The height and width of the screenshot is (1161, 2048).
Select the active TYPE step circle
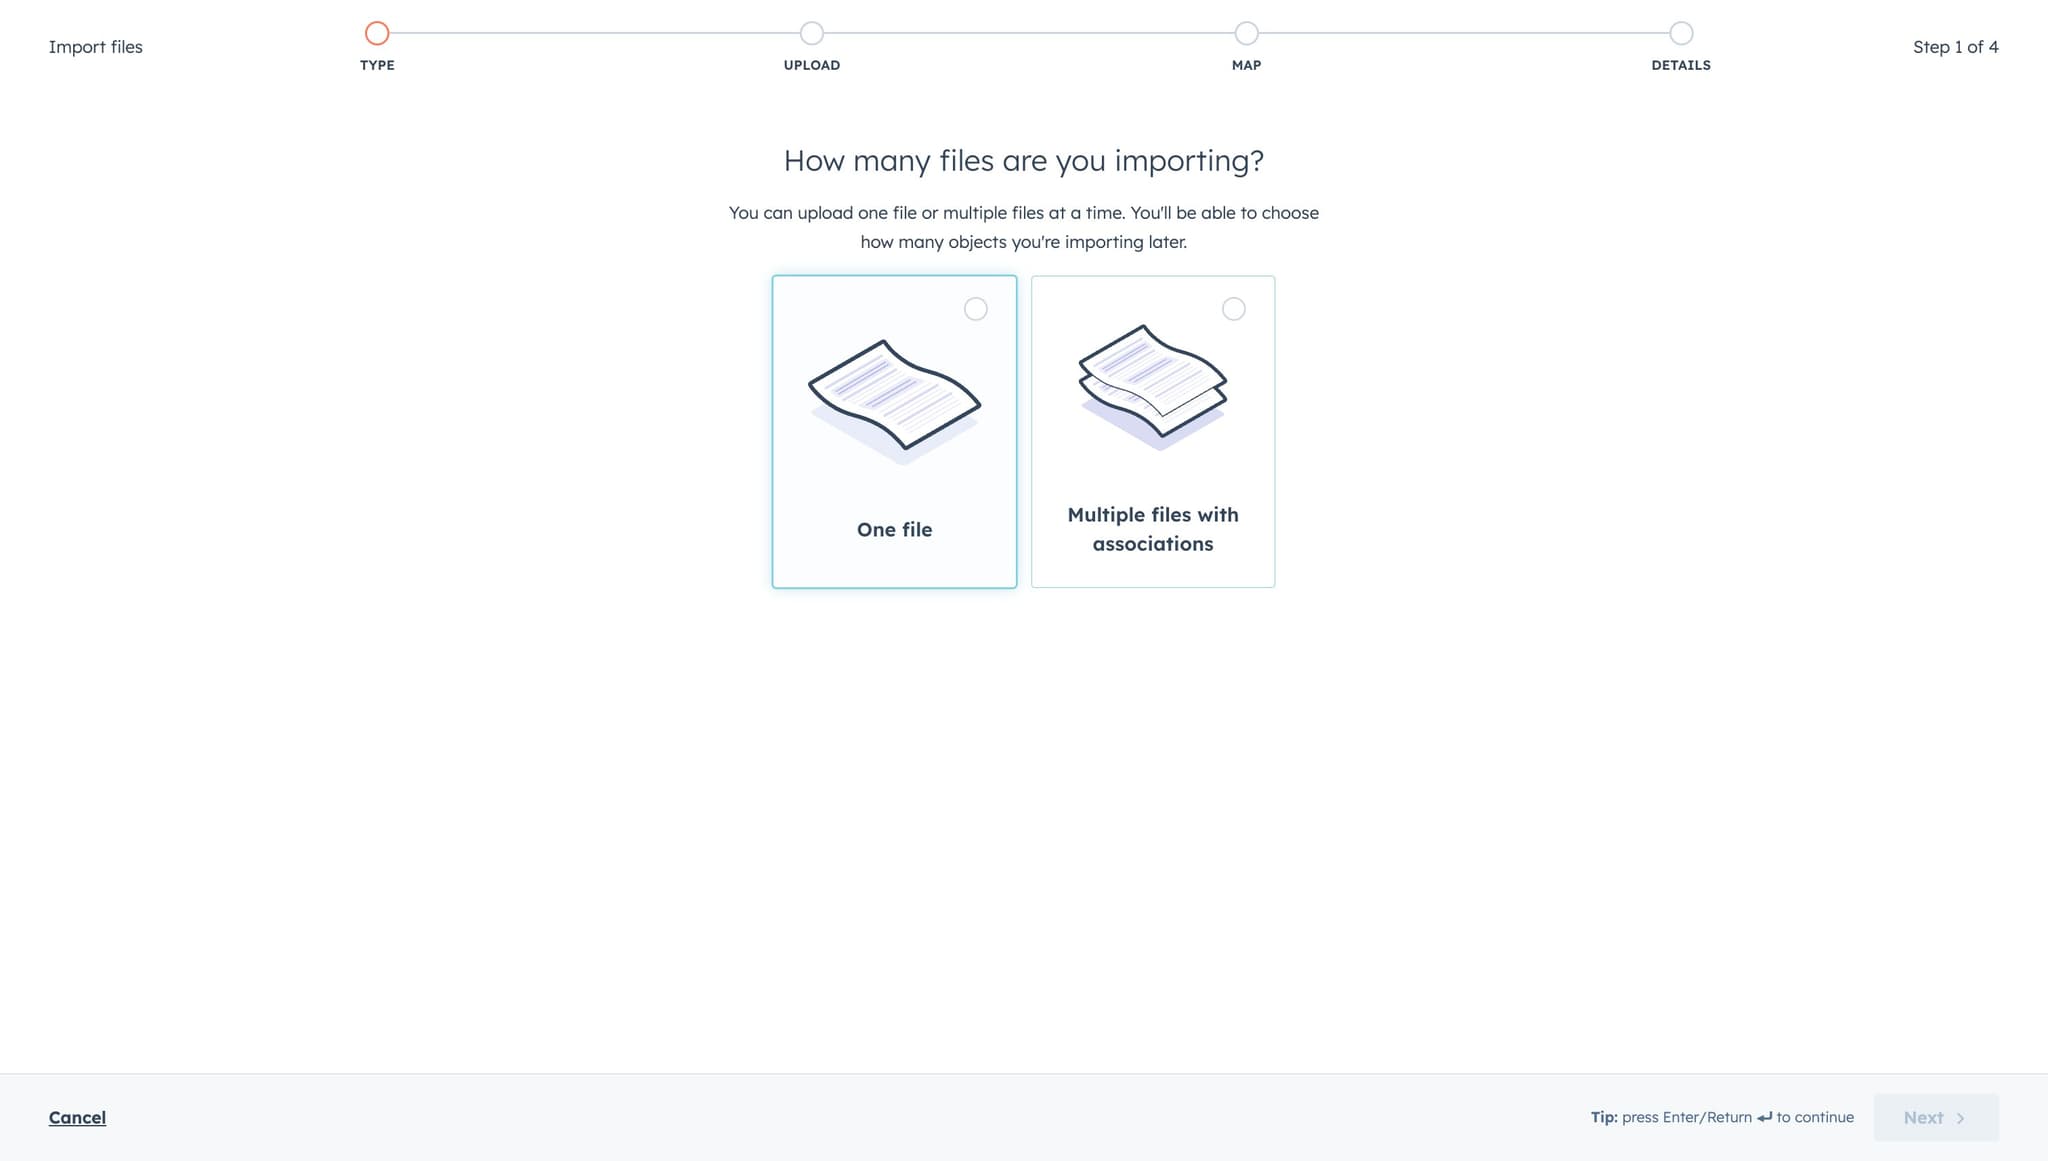[x=377, y=33]
